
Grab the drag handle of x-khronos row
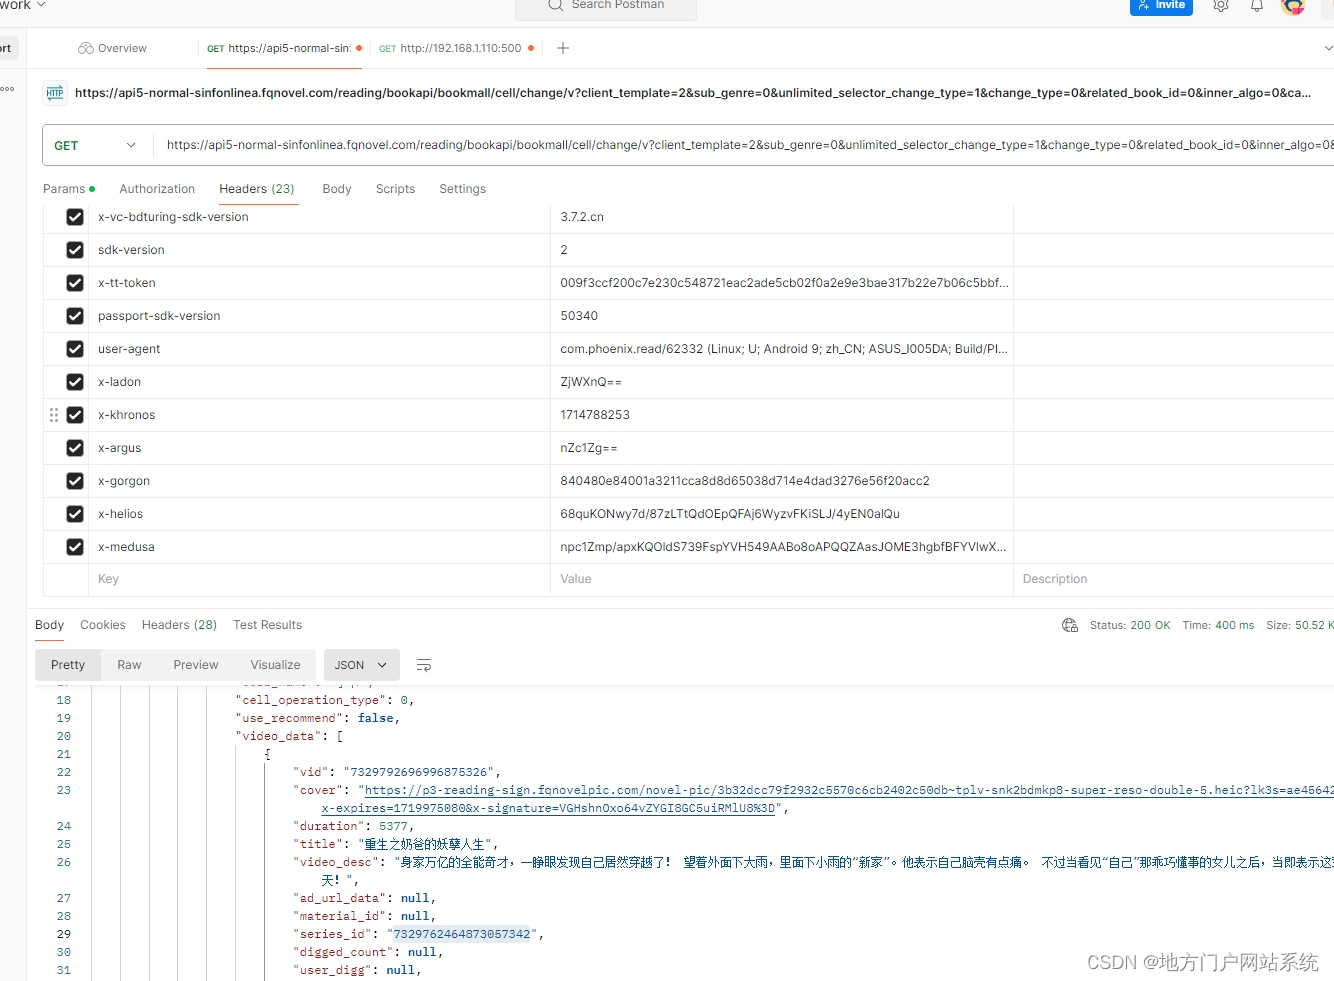tap(54, 415)
